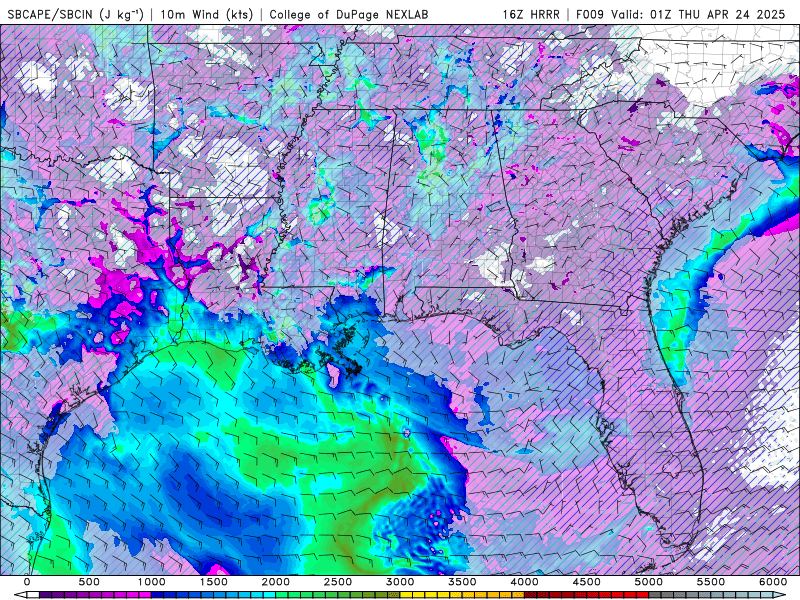800x600 pixels.
Task: Click the "F009 Valid: 01Z THU APR 24 2025" text
Action: click(681, 14)
